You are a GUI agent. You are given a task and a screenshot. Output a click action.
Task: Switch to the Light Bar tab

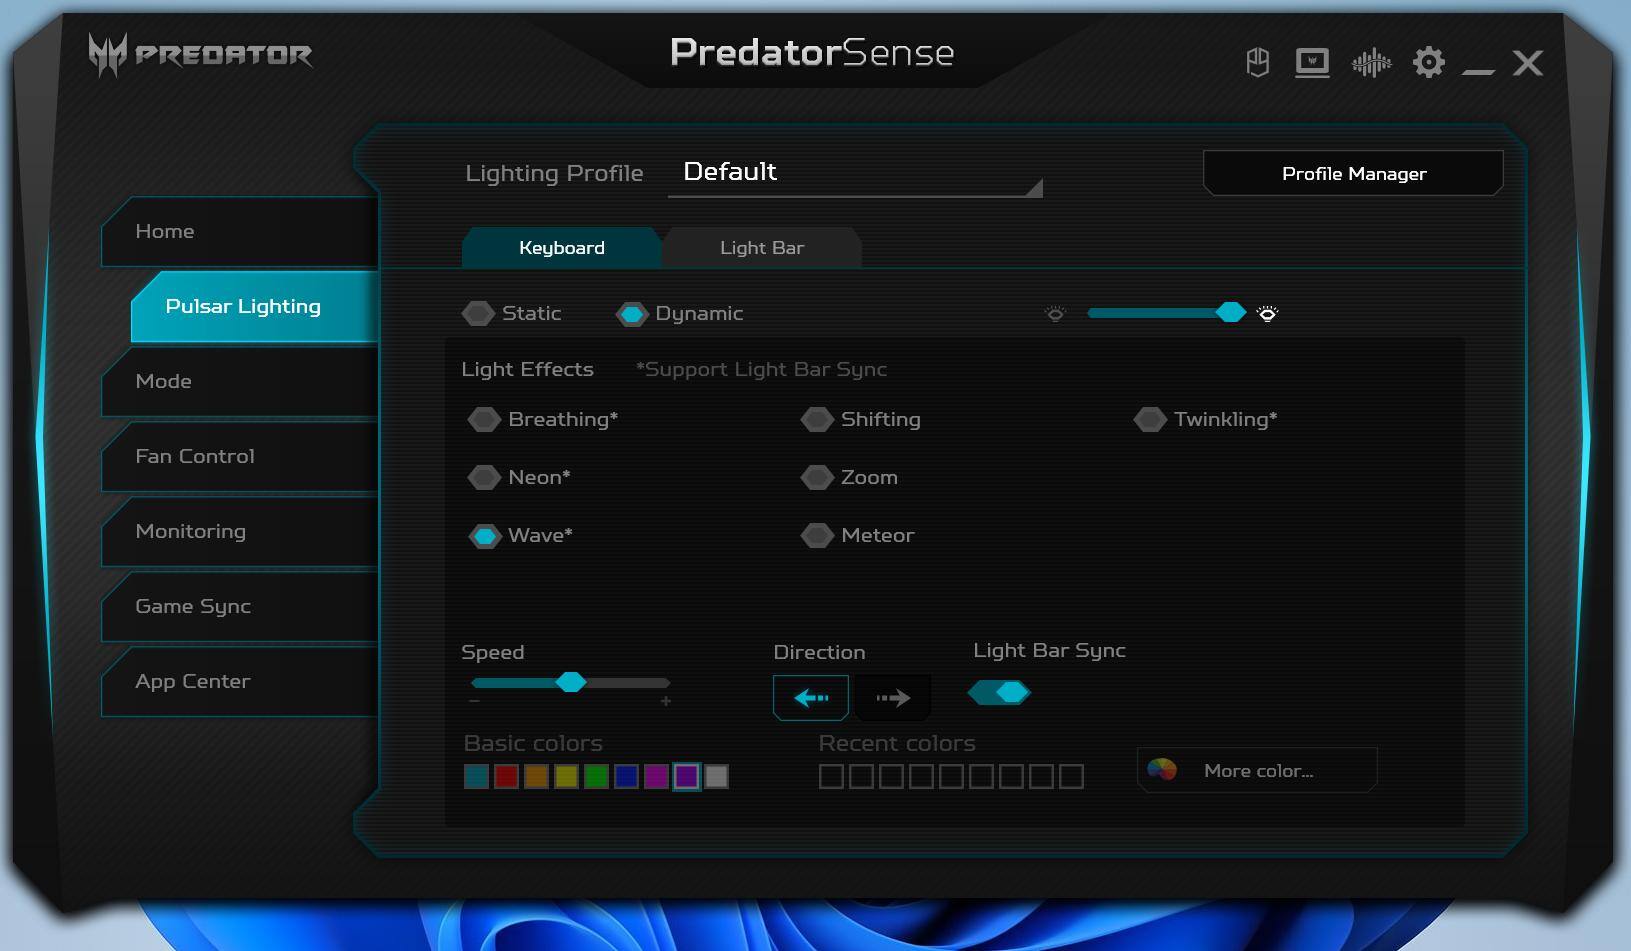tap(761, 248)
